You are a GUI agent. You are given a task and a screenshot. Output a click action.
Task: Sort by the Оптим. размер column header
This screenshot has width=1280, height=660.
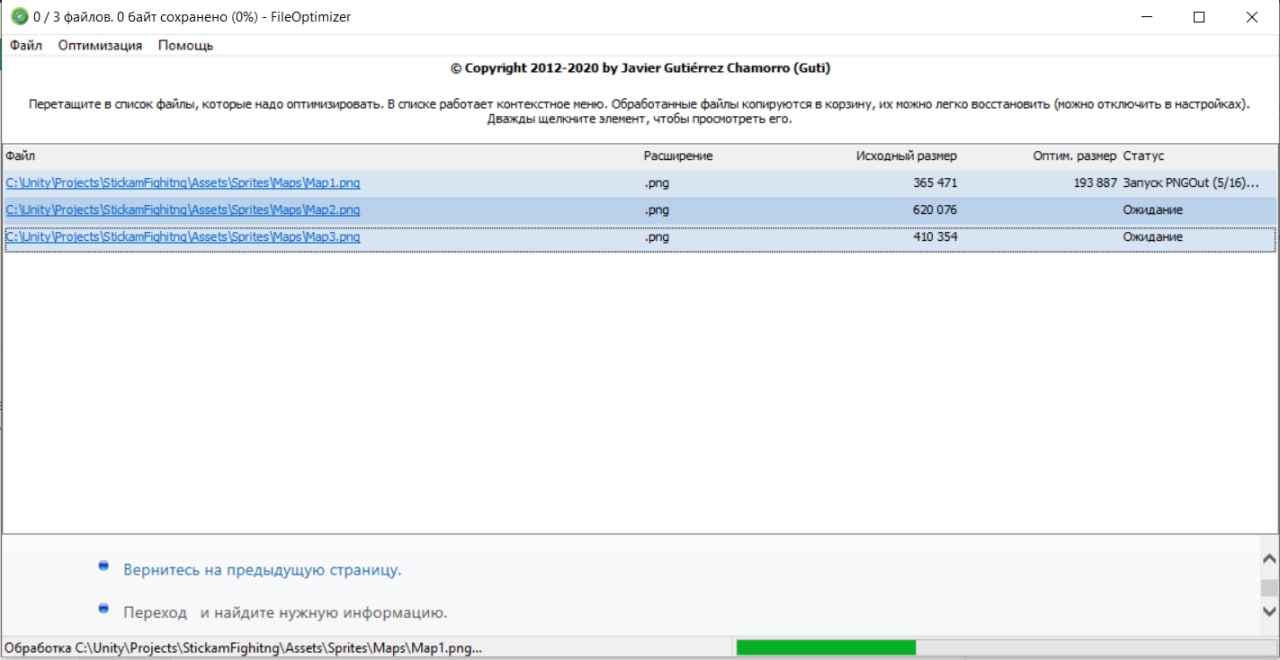1074,156
